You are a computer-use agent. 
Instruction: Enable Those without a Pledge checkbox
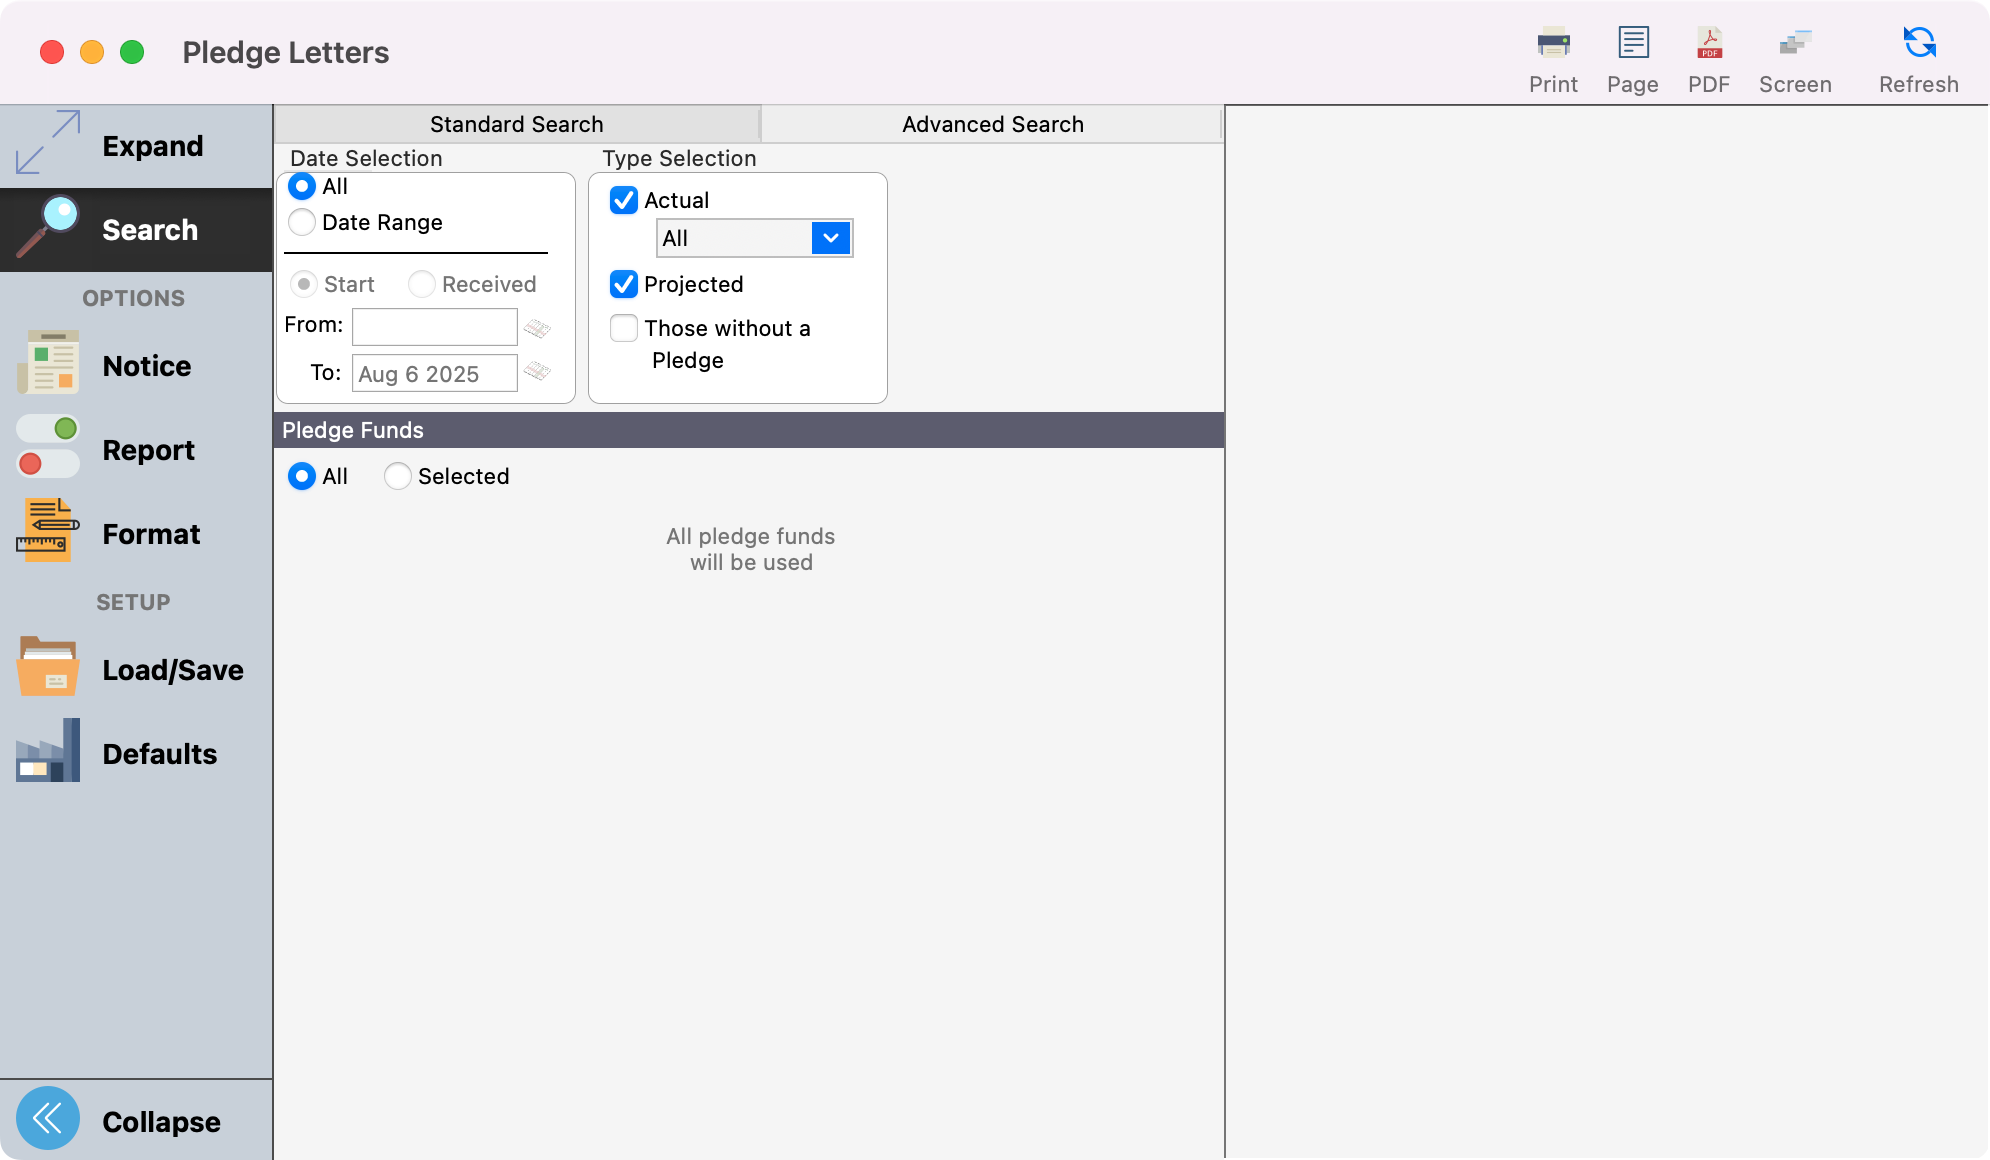624,329
